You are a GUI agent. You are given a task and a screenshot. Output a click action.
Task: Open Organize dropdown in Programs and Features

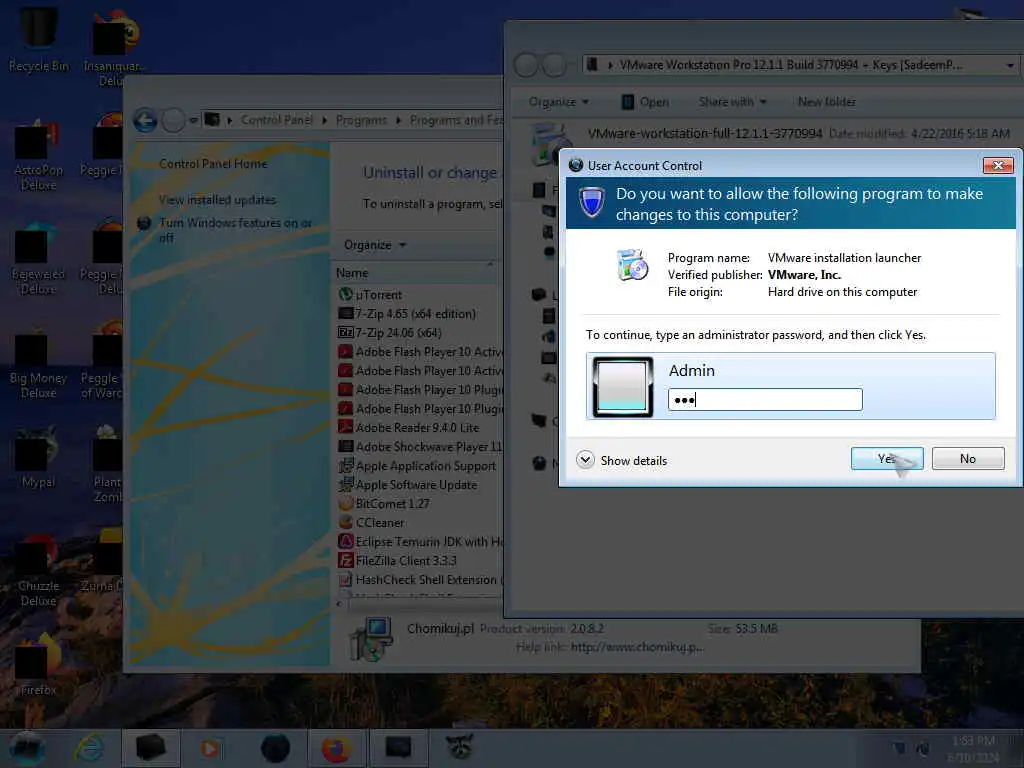[375, 245]
